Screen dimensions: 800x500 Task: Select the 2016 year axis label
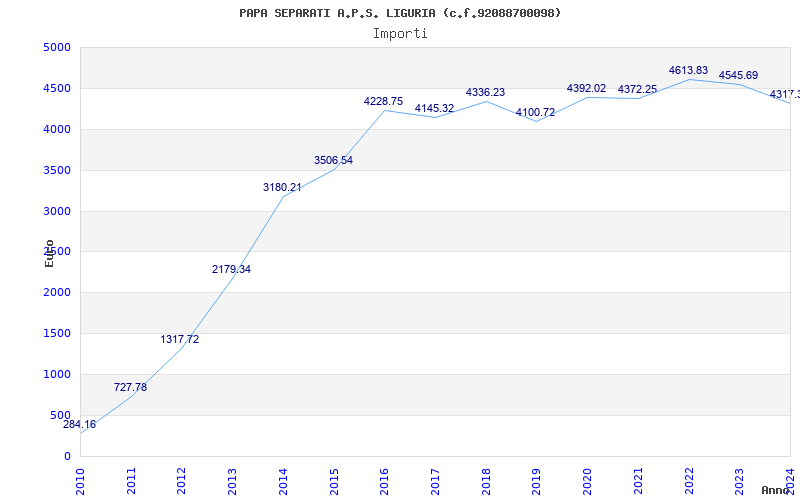[384, 481]
